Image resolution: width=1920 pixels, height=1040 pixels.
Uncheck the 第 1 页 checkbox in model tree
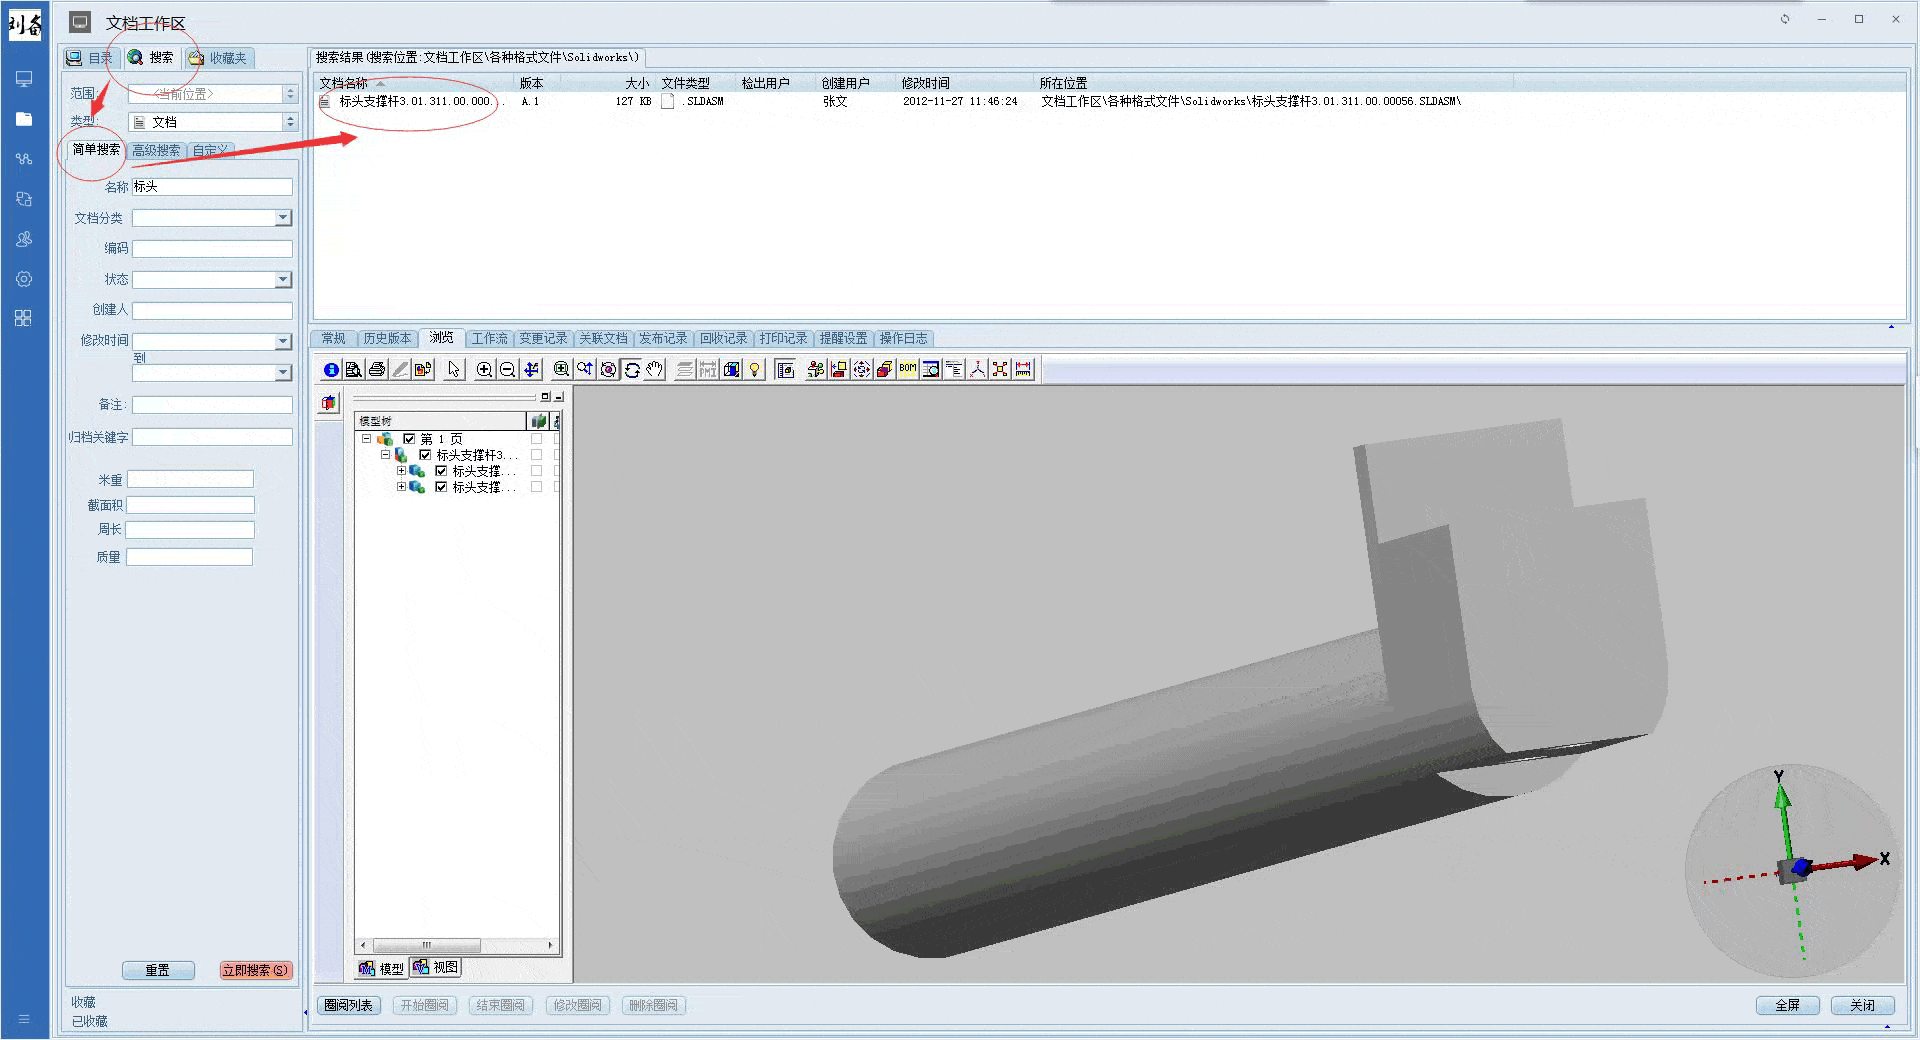pyautogui.click(x=409, y=439)
